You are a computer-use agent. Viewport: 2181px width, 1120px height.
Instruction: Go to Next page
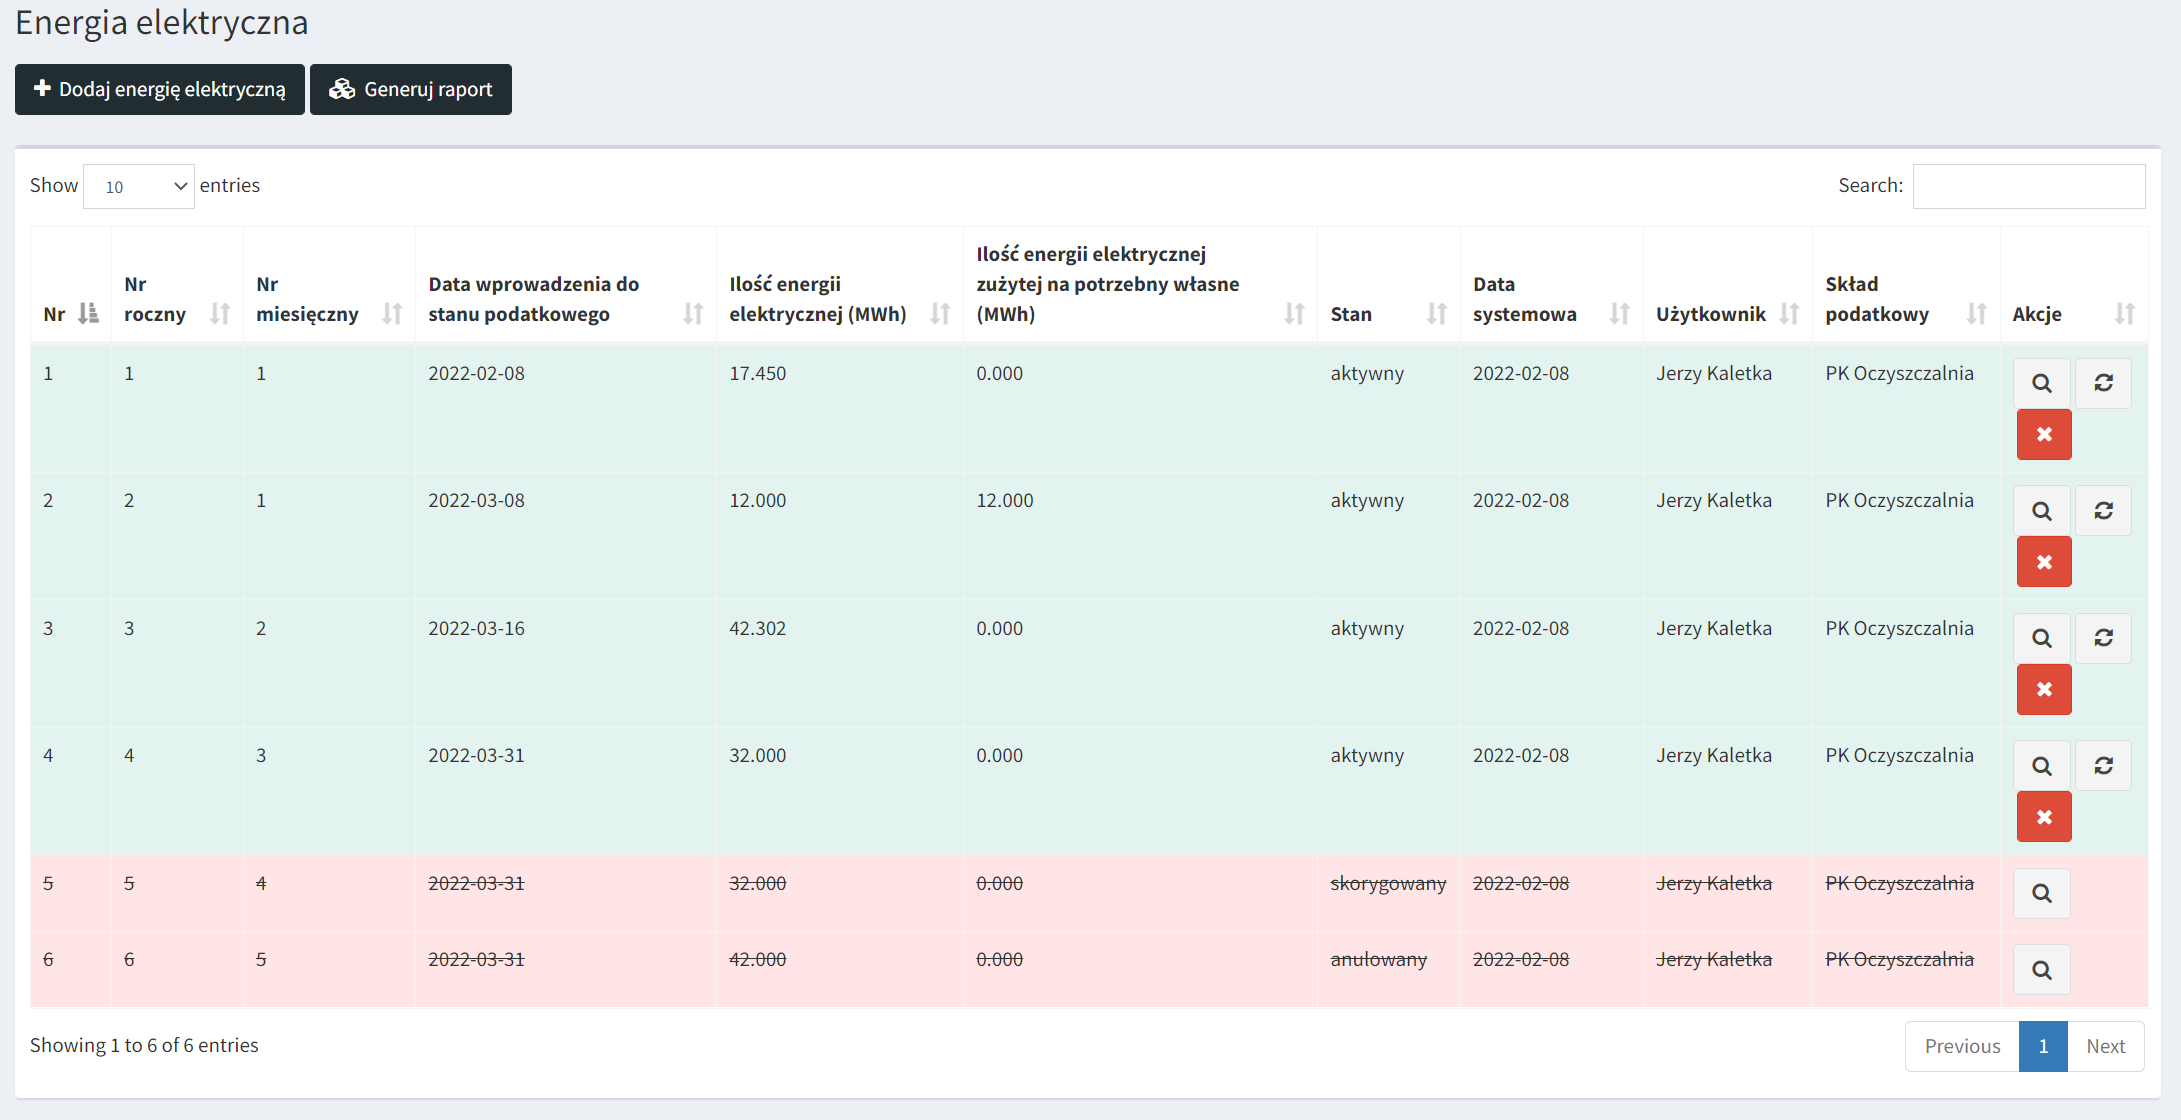(2105, 1046)
